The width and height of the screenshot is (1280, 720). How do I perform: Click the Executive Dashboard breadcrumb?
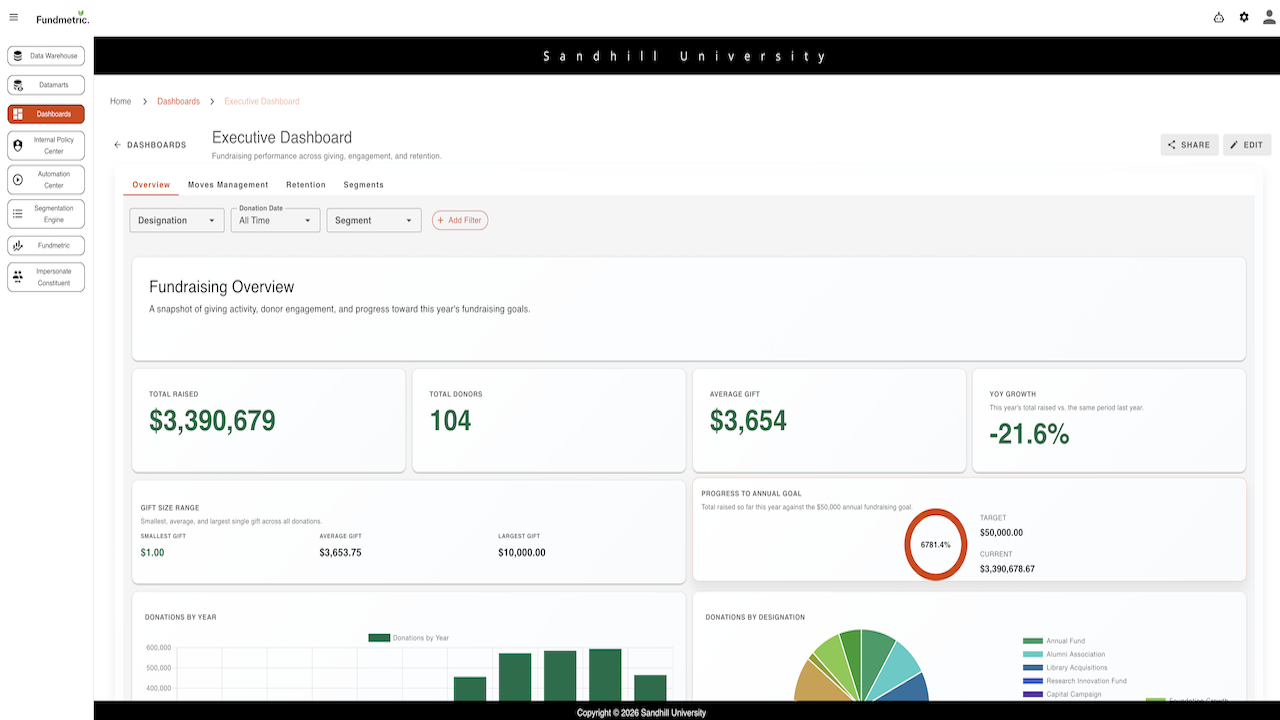[x=262, y=101]
